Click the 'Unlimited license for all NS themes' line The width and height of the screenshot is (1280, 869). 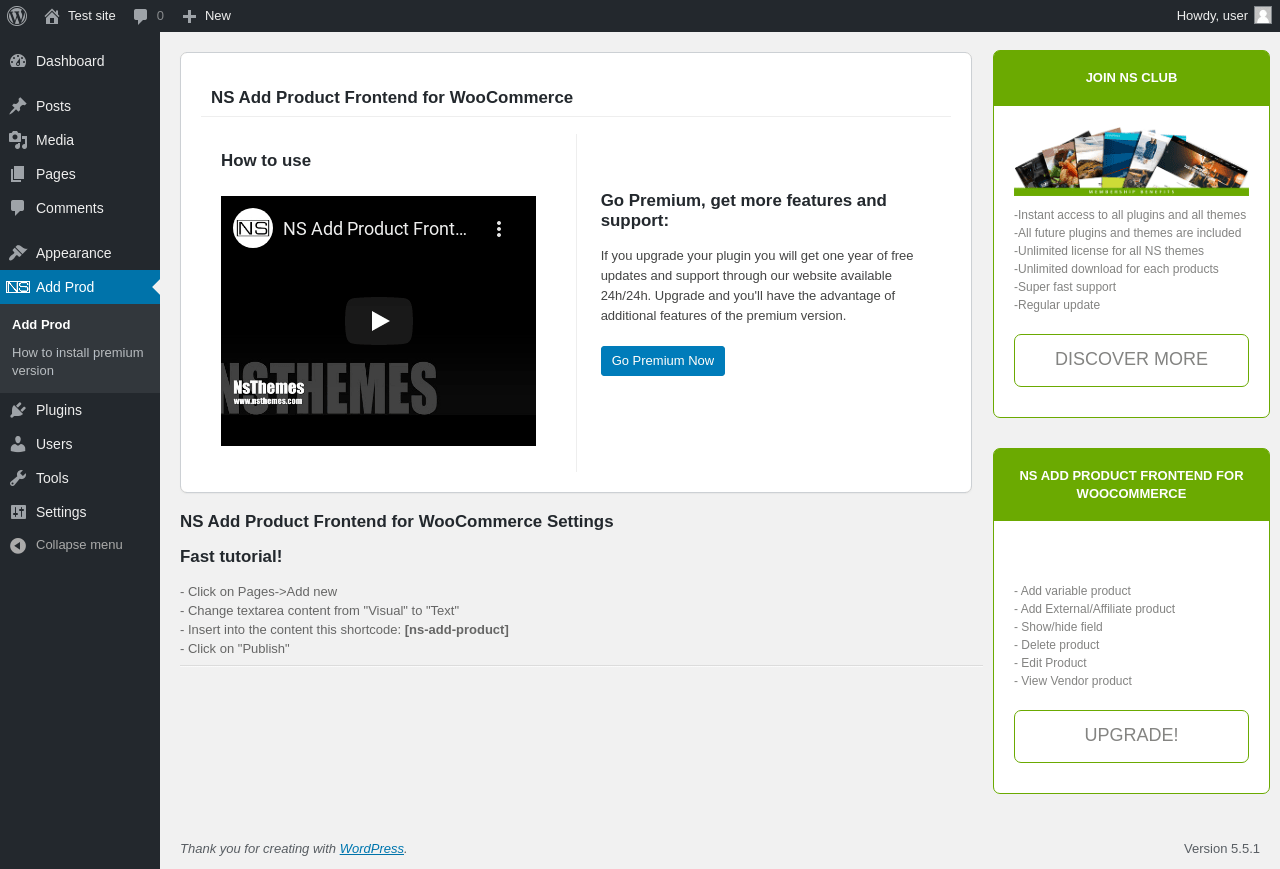(x=1109, y=251)
